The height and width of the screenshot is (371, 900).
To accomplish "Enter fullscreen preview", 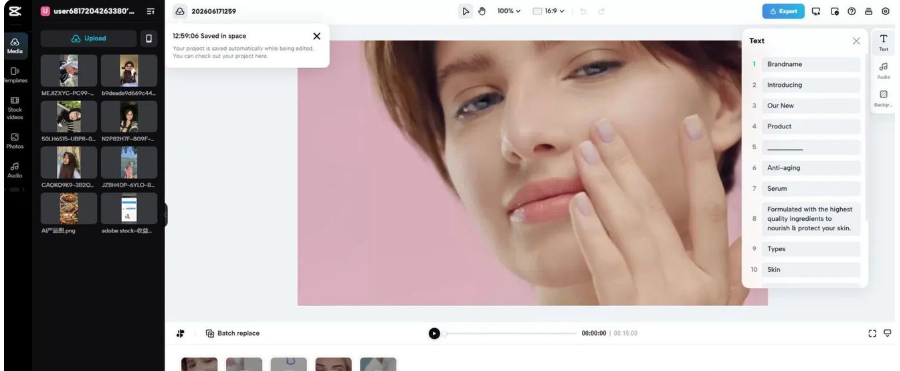I will tap(872, 333).
